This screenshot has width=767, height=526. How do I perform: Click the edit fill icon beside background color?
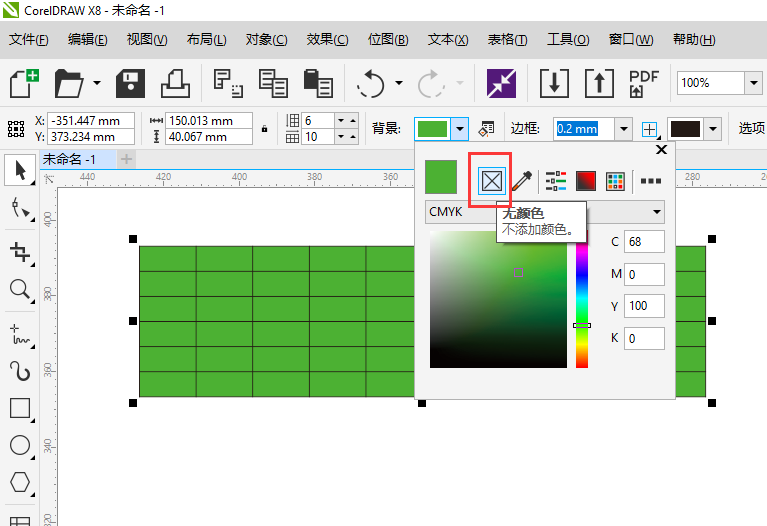click(x=486, y=129)
